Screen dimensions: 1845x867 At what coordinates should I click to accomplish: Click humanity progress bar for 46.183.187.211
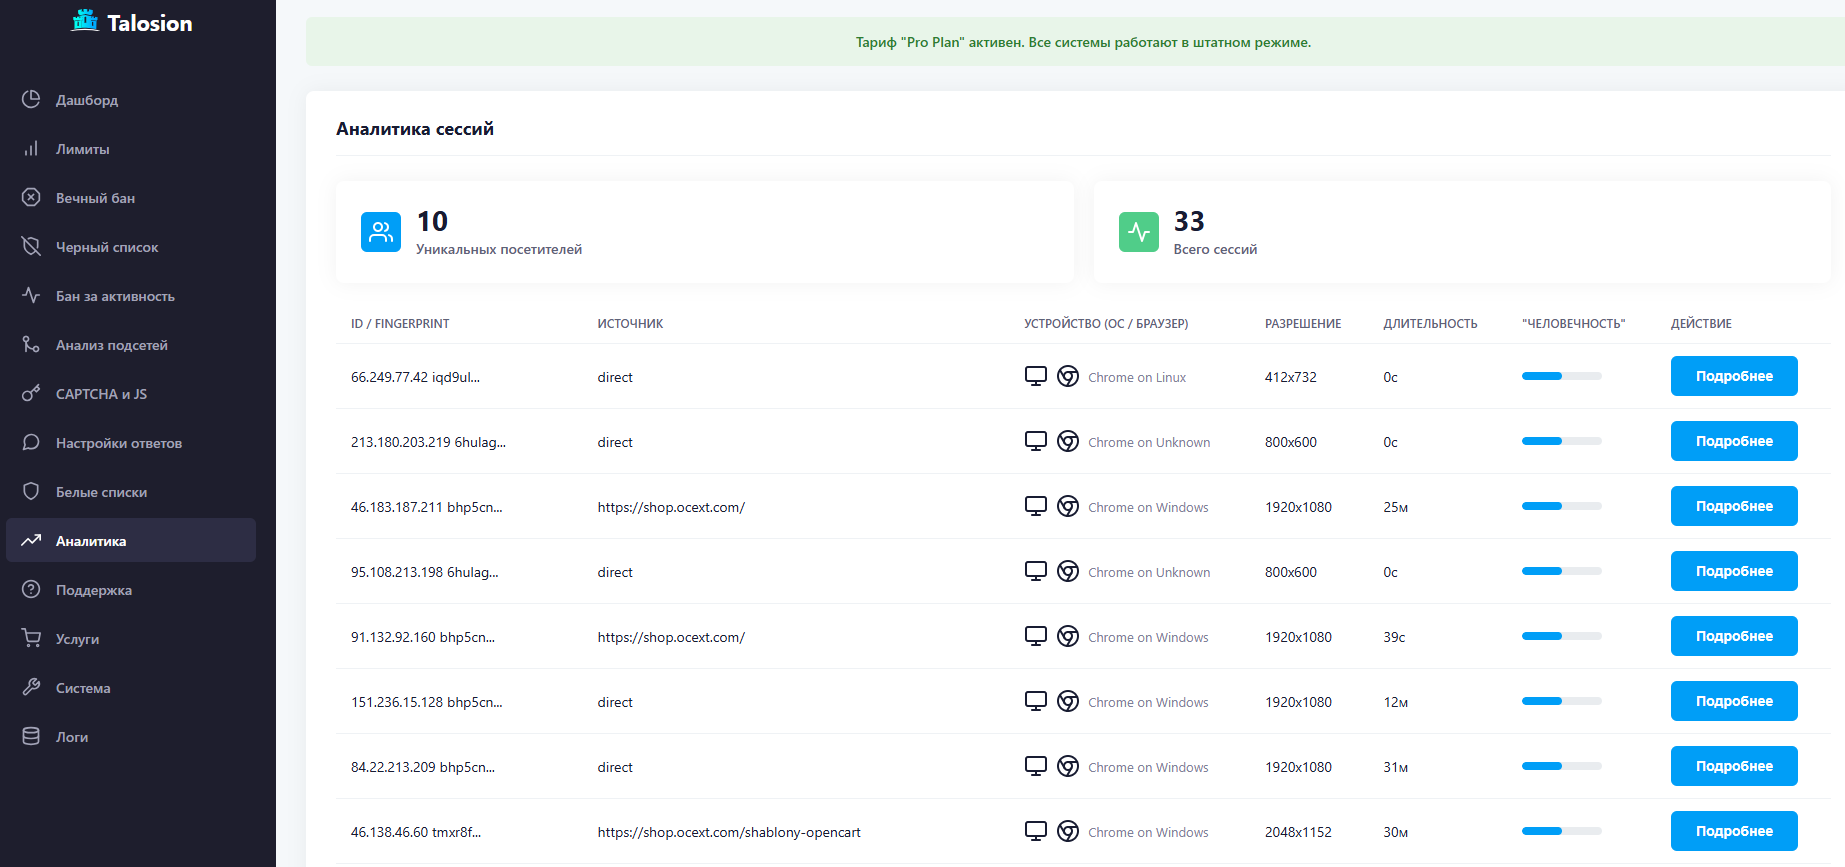pyautogui.click(x=1561, y=506)
